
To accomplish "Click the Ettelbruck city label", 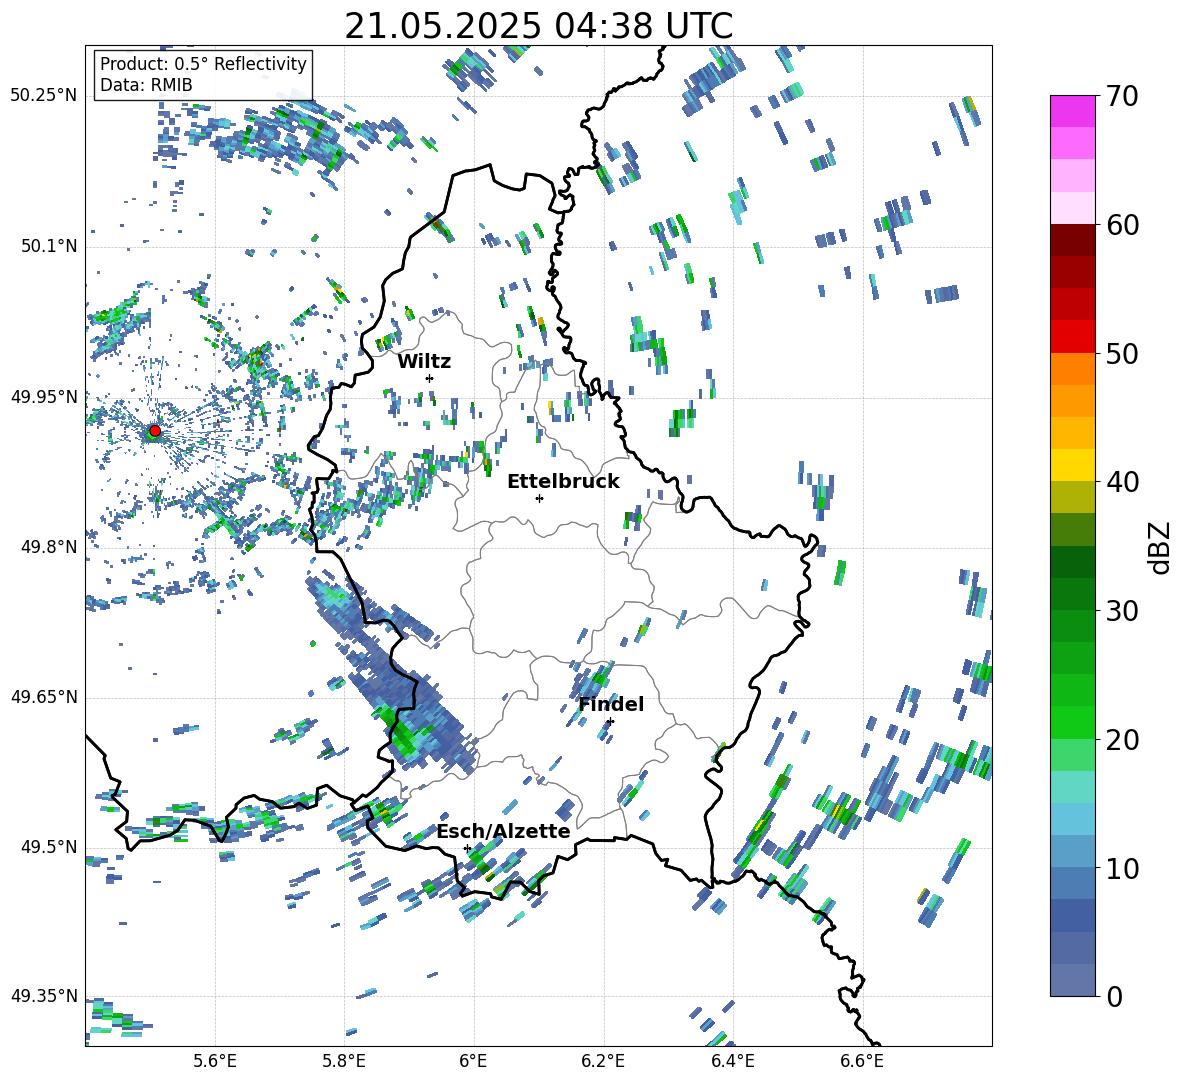I will (x=563, y=482).
